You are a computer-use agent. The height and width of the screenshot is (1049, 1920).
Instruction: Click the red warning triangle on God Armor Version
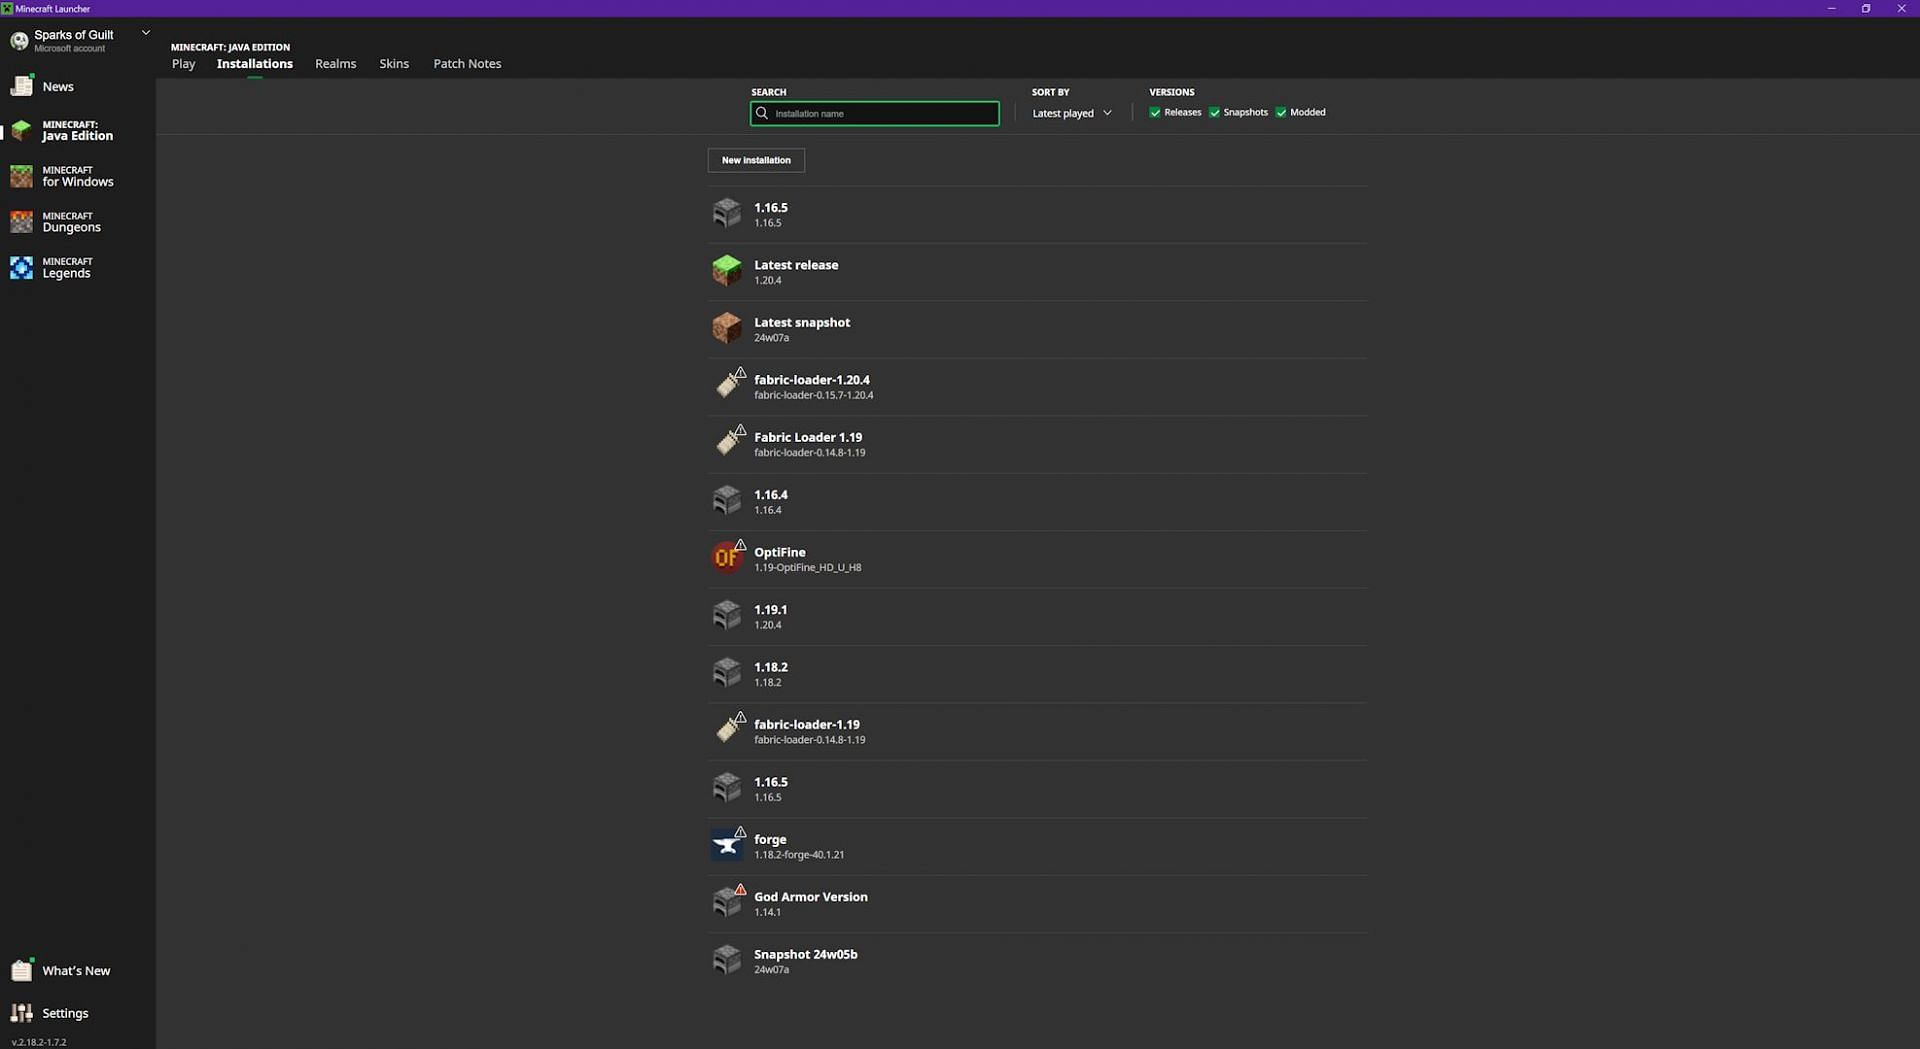pyautogui.click(x=740, y=889)
